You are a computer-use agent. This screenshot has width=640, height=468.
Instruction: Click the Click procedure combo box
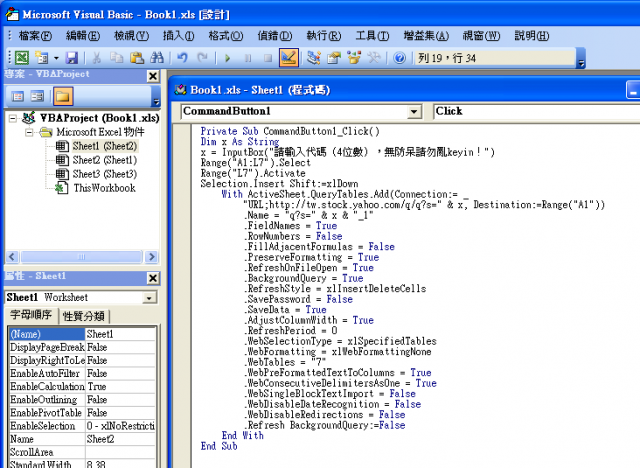click(536, 111)
